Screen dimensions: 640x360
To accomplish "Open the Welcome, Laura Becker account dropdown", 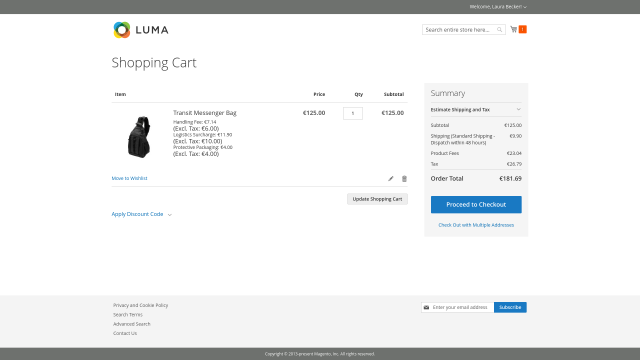I will (498, 7).
